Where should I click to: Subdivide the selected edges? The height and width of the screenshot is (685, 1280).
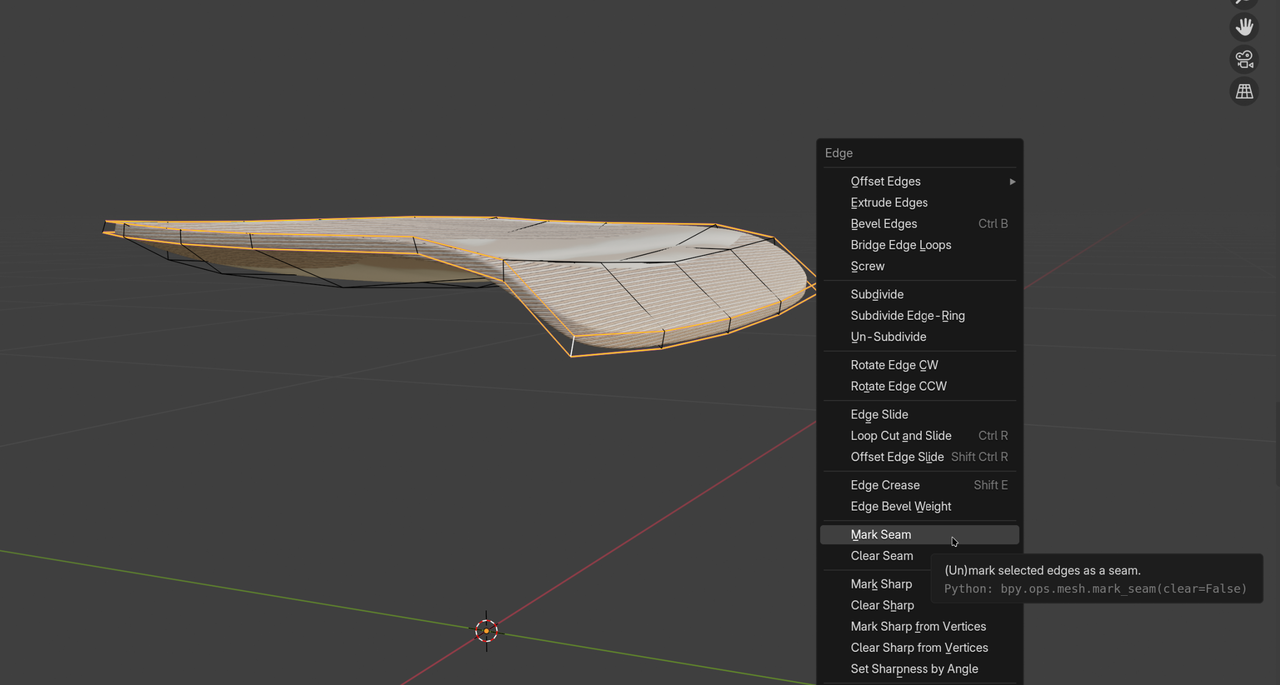tap(877, 295)
